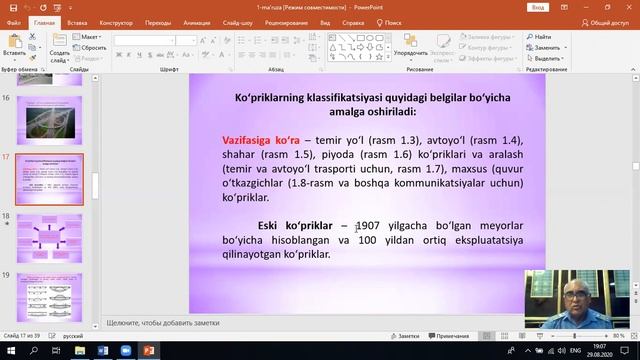Switch to the Слайд-шоу tab
The height and width of the screenshot is (360, 640).
pos(238,23)
